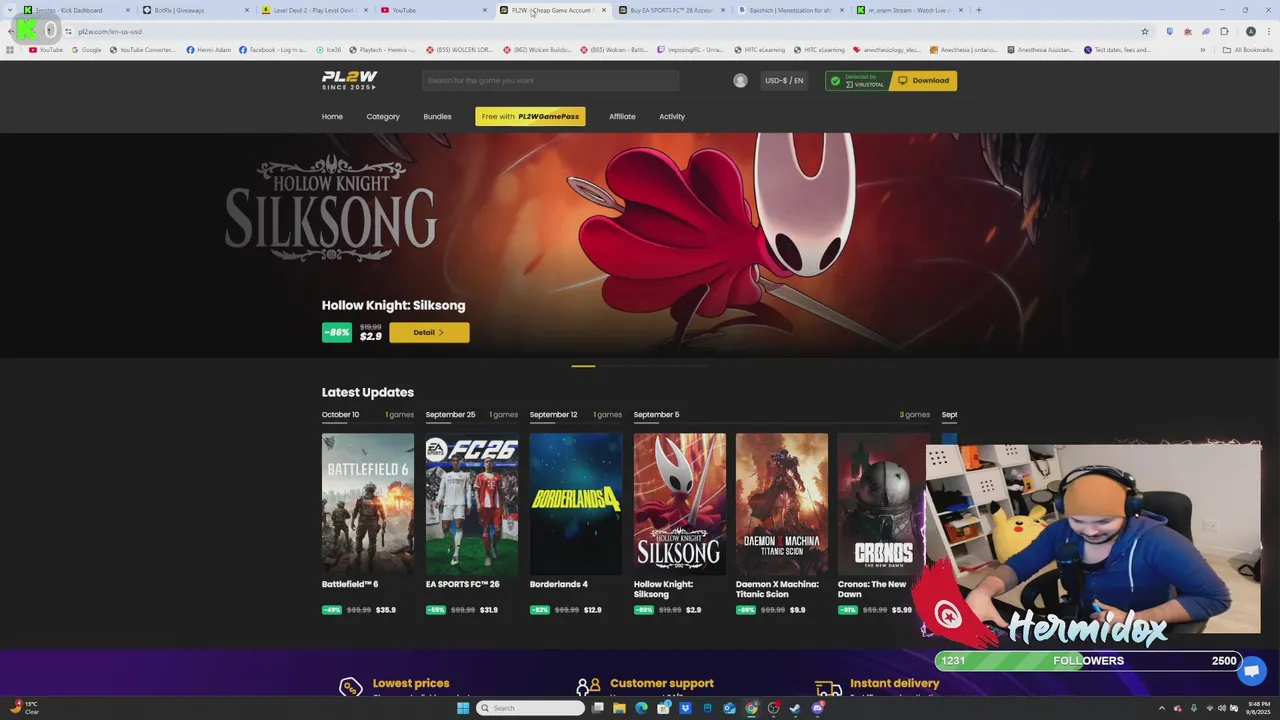Open a new browser tab
This screenshot has height=720, width=1280.
[x=978, y=10]
